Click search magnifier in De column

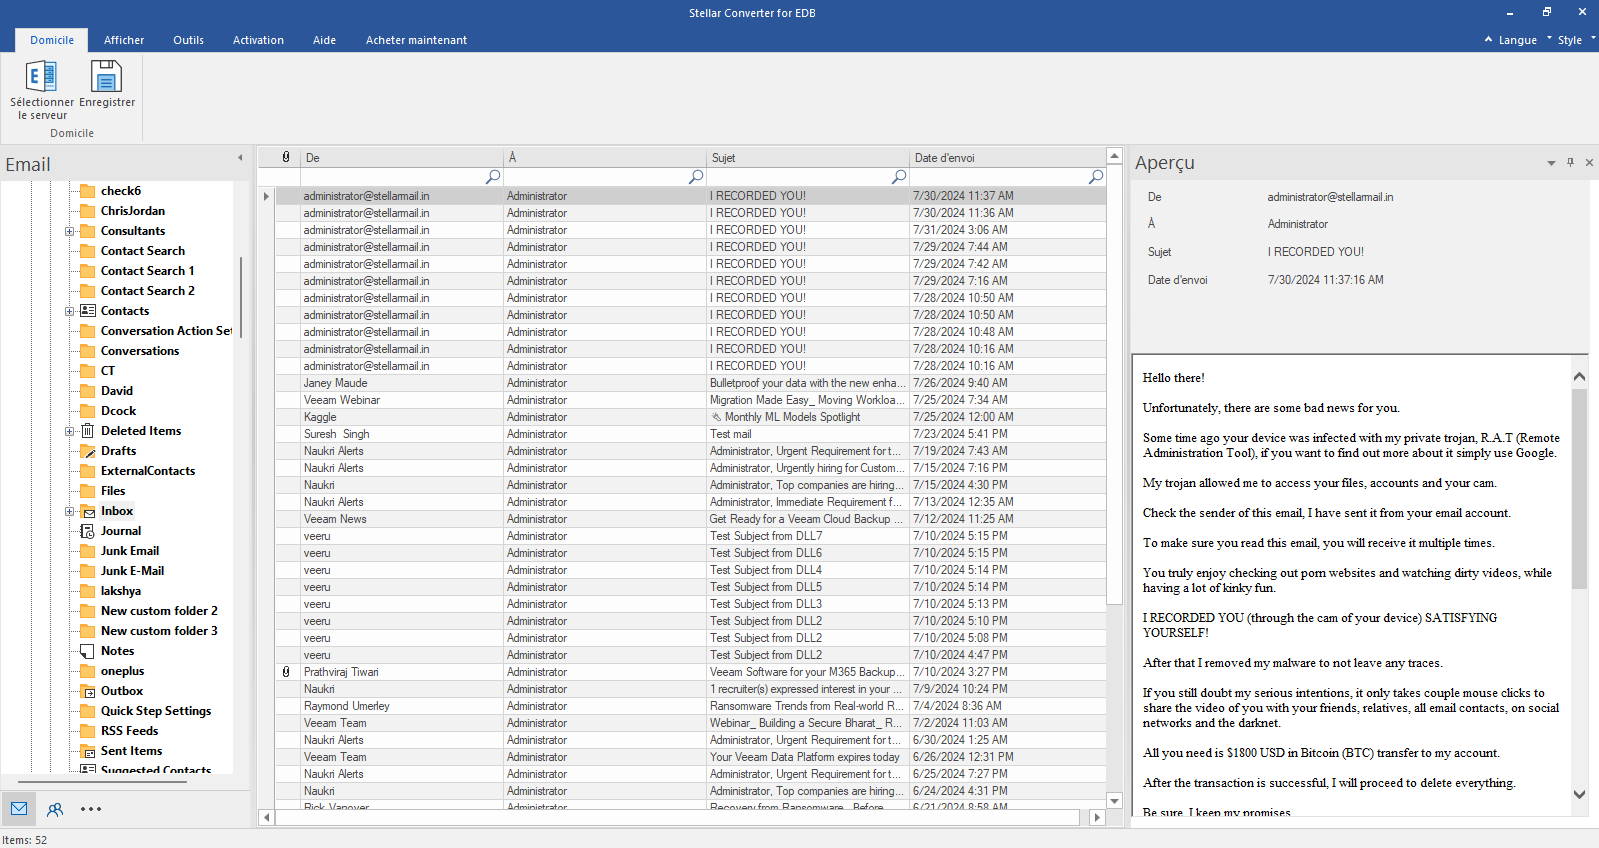[x=493, y=176]
